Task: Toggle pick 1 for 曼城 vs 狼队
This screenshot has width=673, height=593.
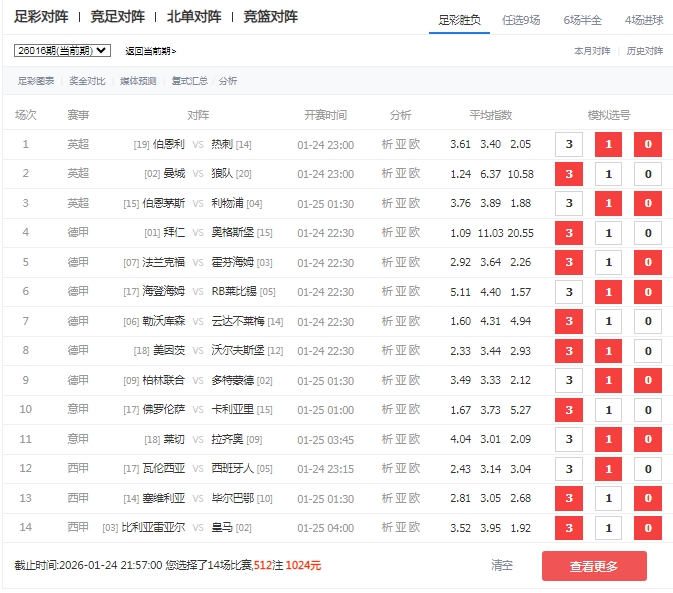Action: 608,174
